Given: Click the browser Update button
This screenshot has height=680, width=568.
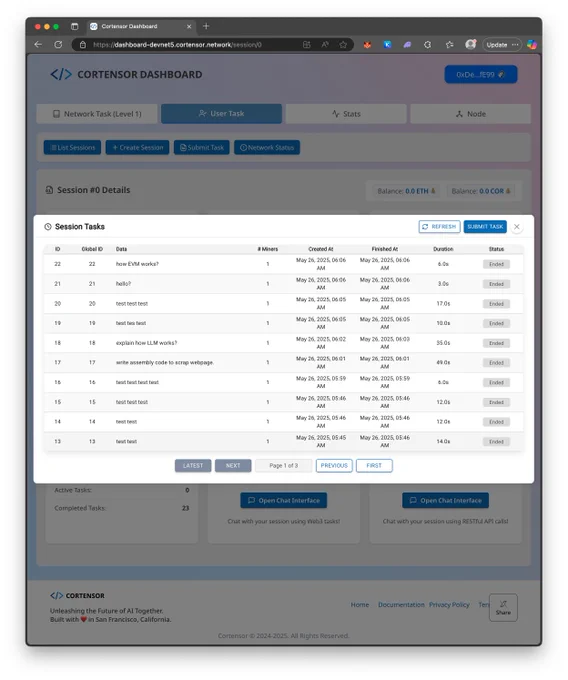Looking at the screenshot, I should [x=502, y=45].
